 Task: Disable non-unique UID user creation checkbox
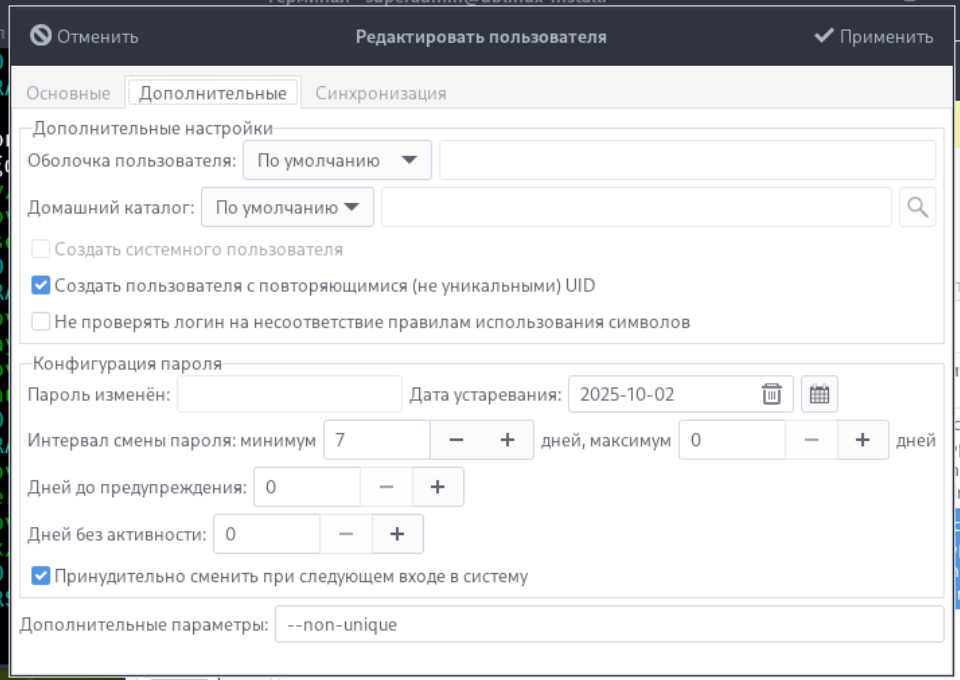(x=41, y=286)
